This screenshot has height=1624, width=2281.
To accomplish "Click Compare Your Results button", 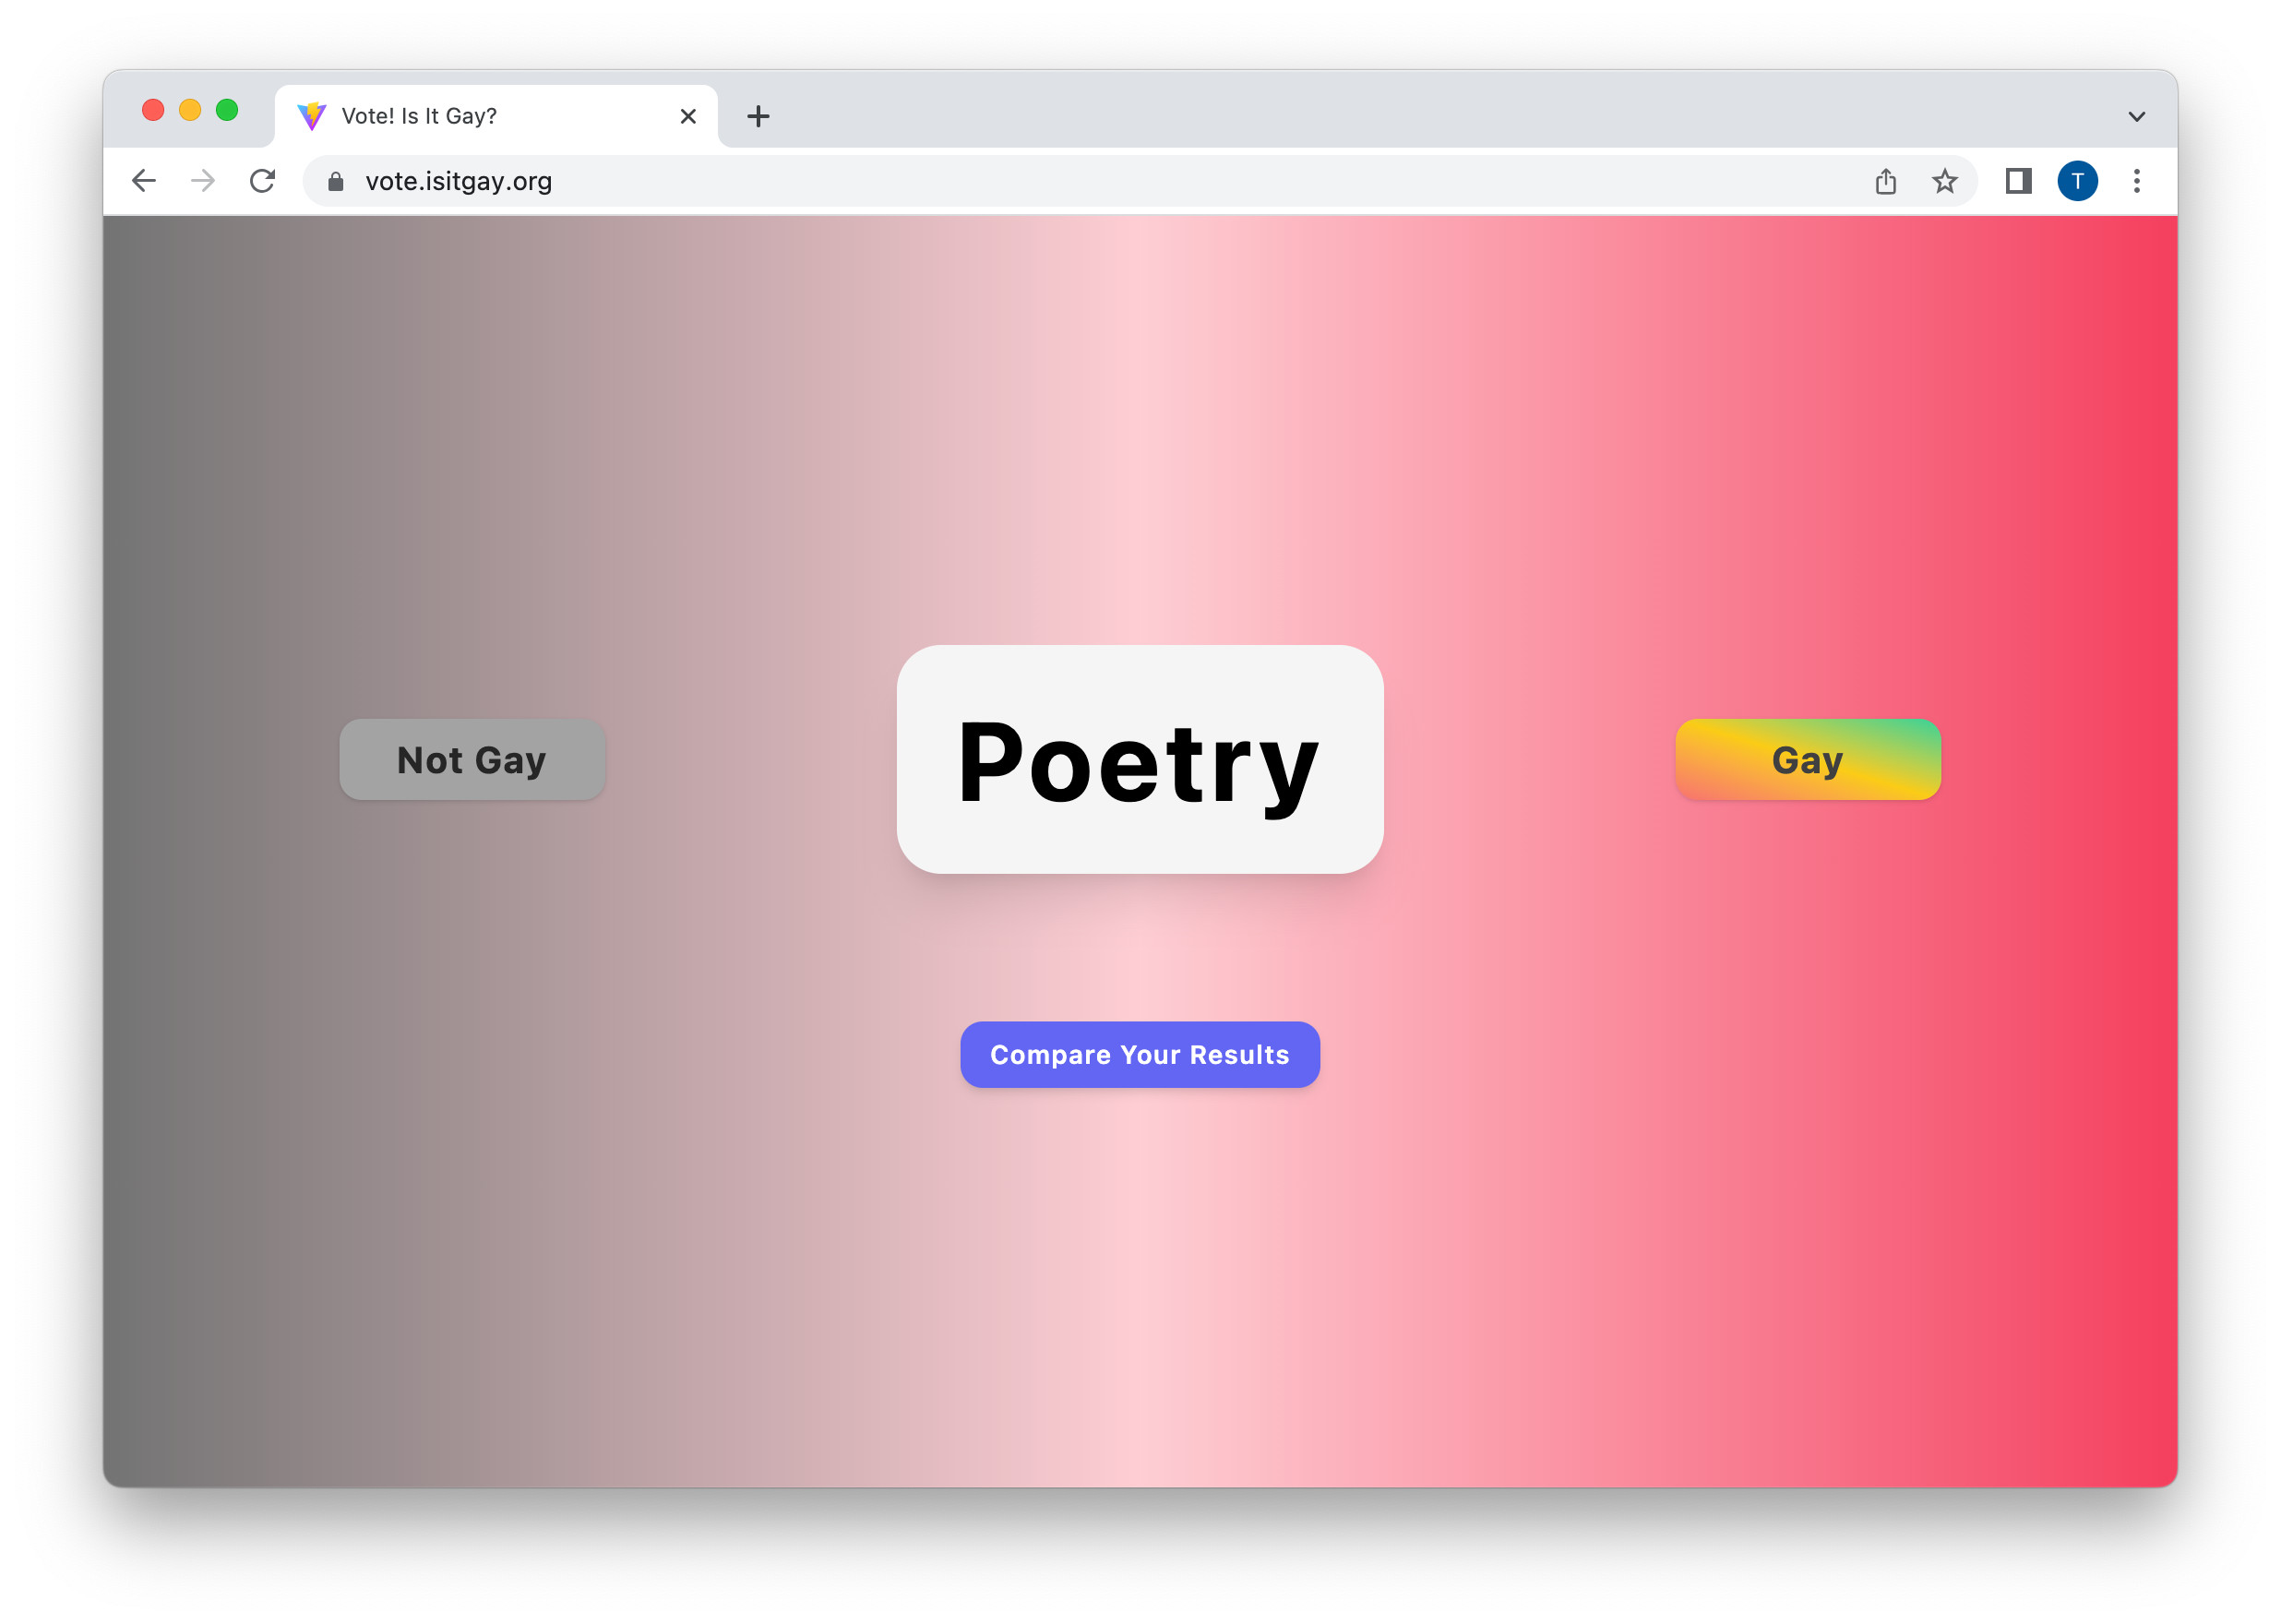I will coord(1139,1055).
